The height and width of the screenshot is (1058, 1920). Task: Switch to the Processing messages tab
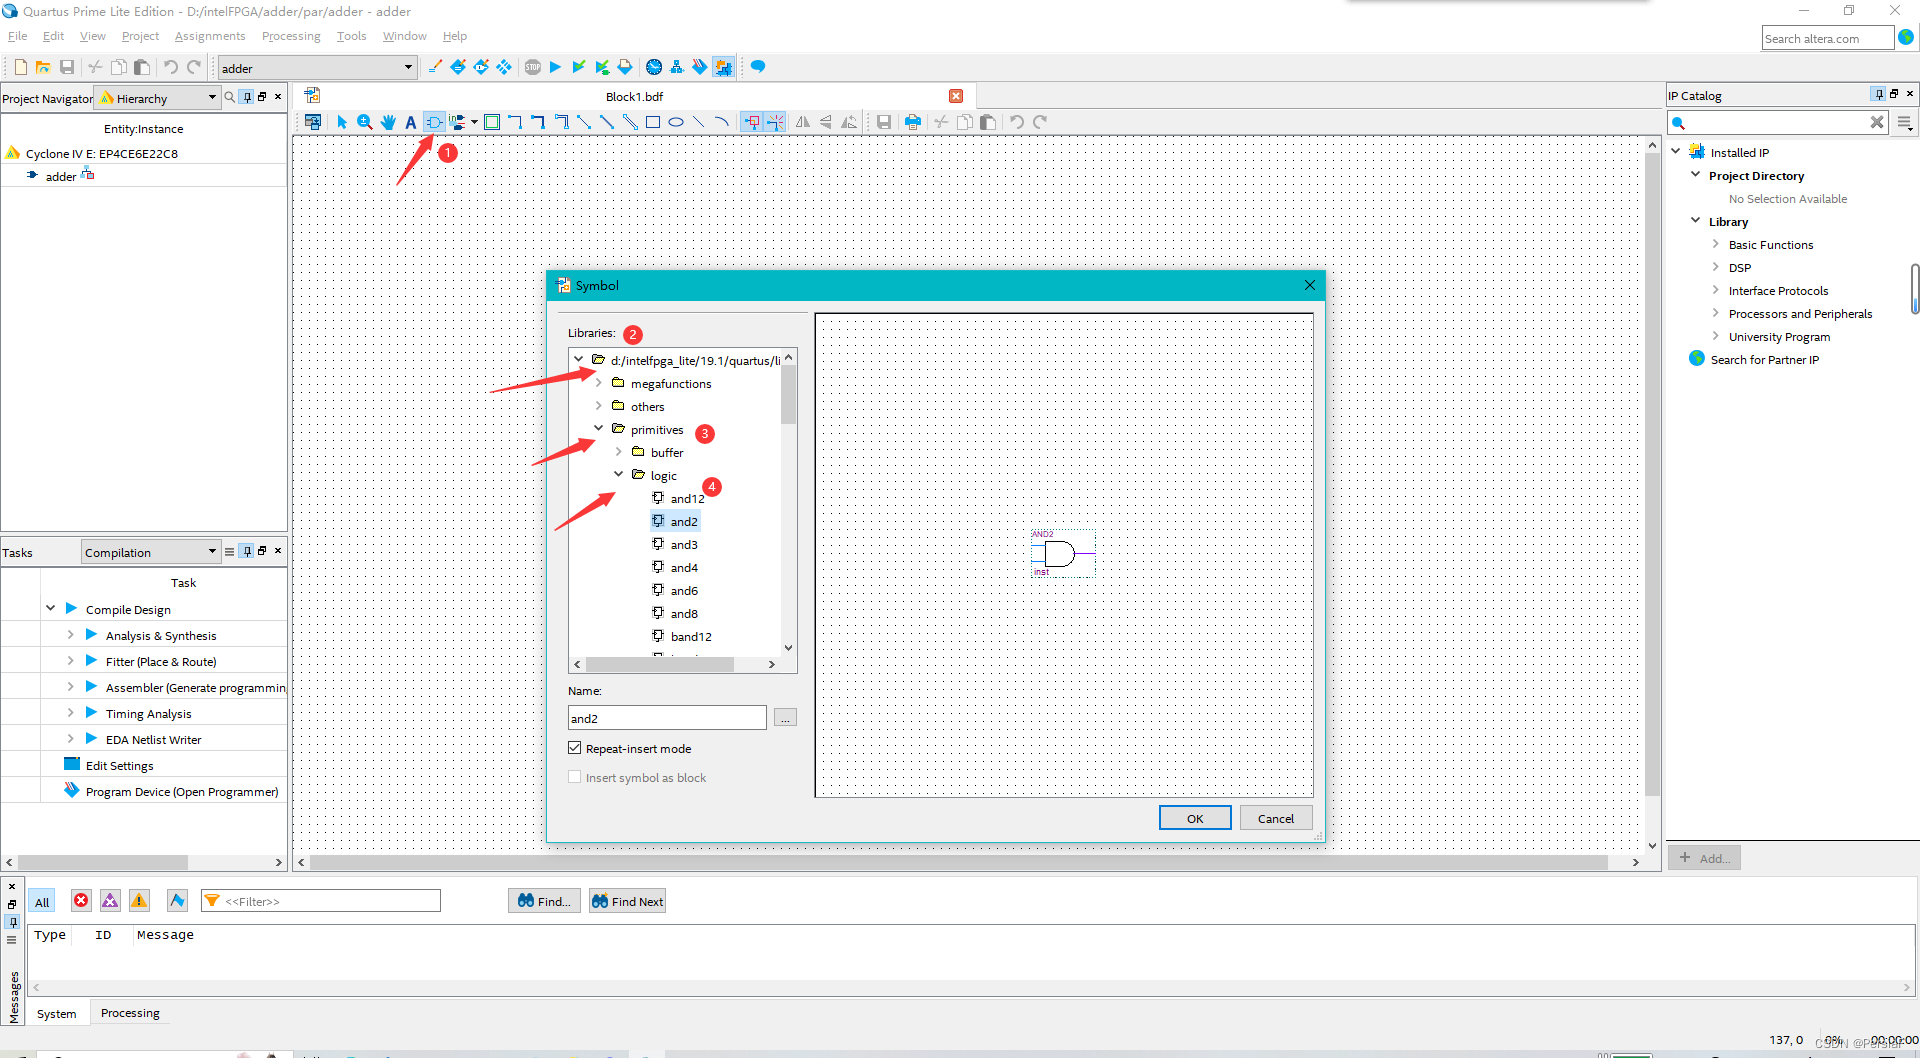[130, 1013]
